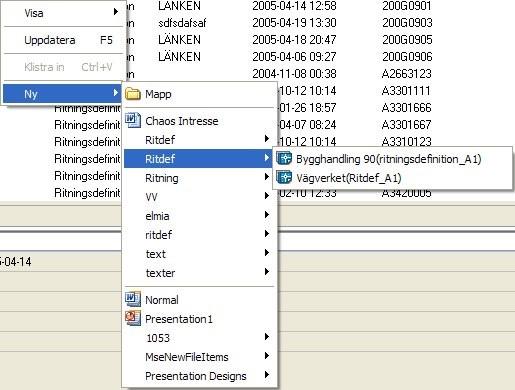Click the Vägverket Ritdef_A1 icon
Image resolution: width=515 pixels, height=390 pixels.
pyautogui.click(x=284, y=178)
